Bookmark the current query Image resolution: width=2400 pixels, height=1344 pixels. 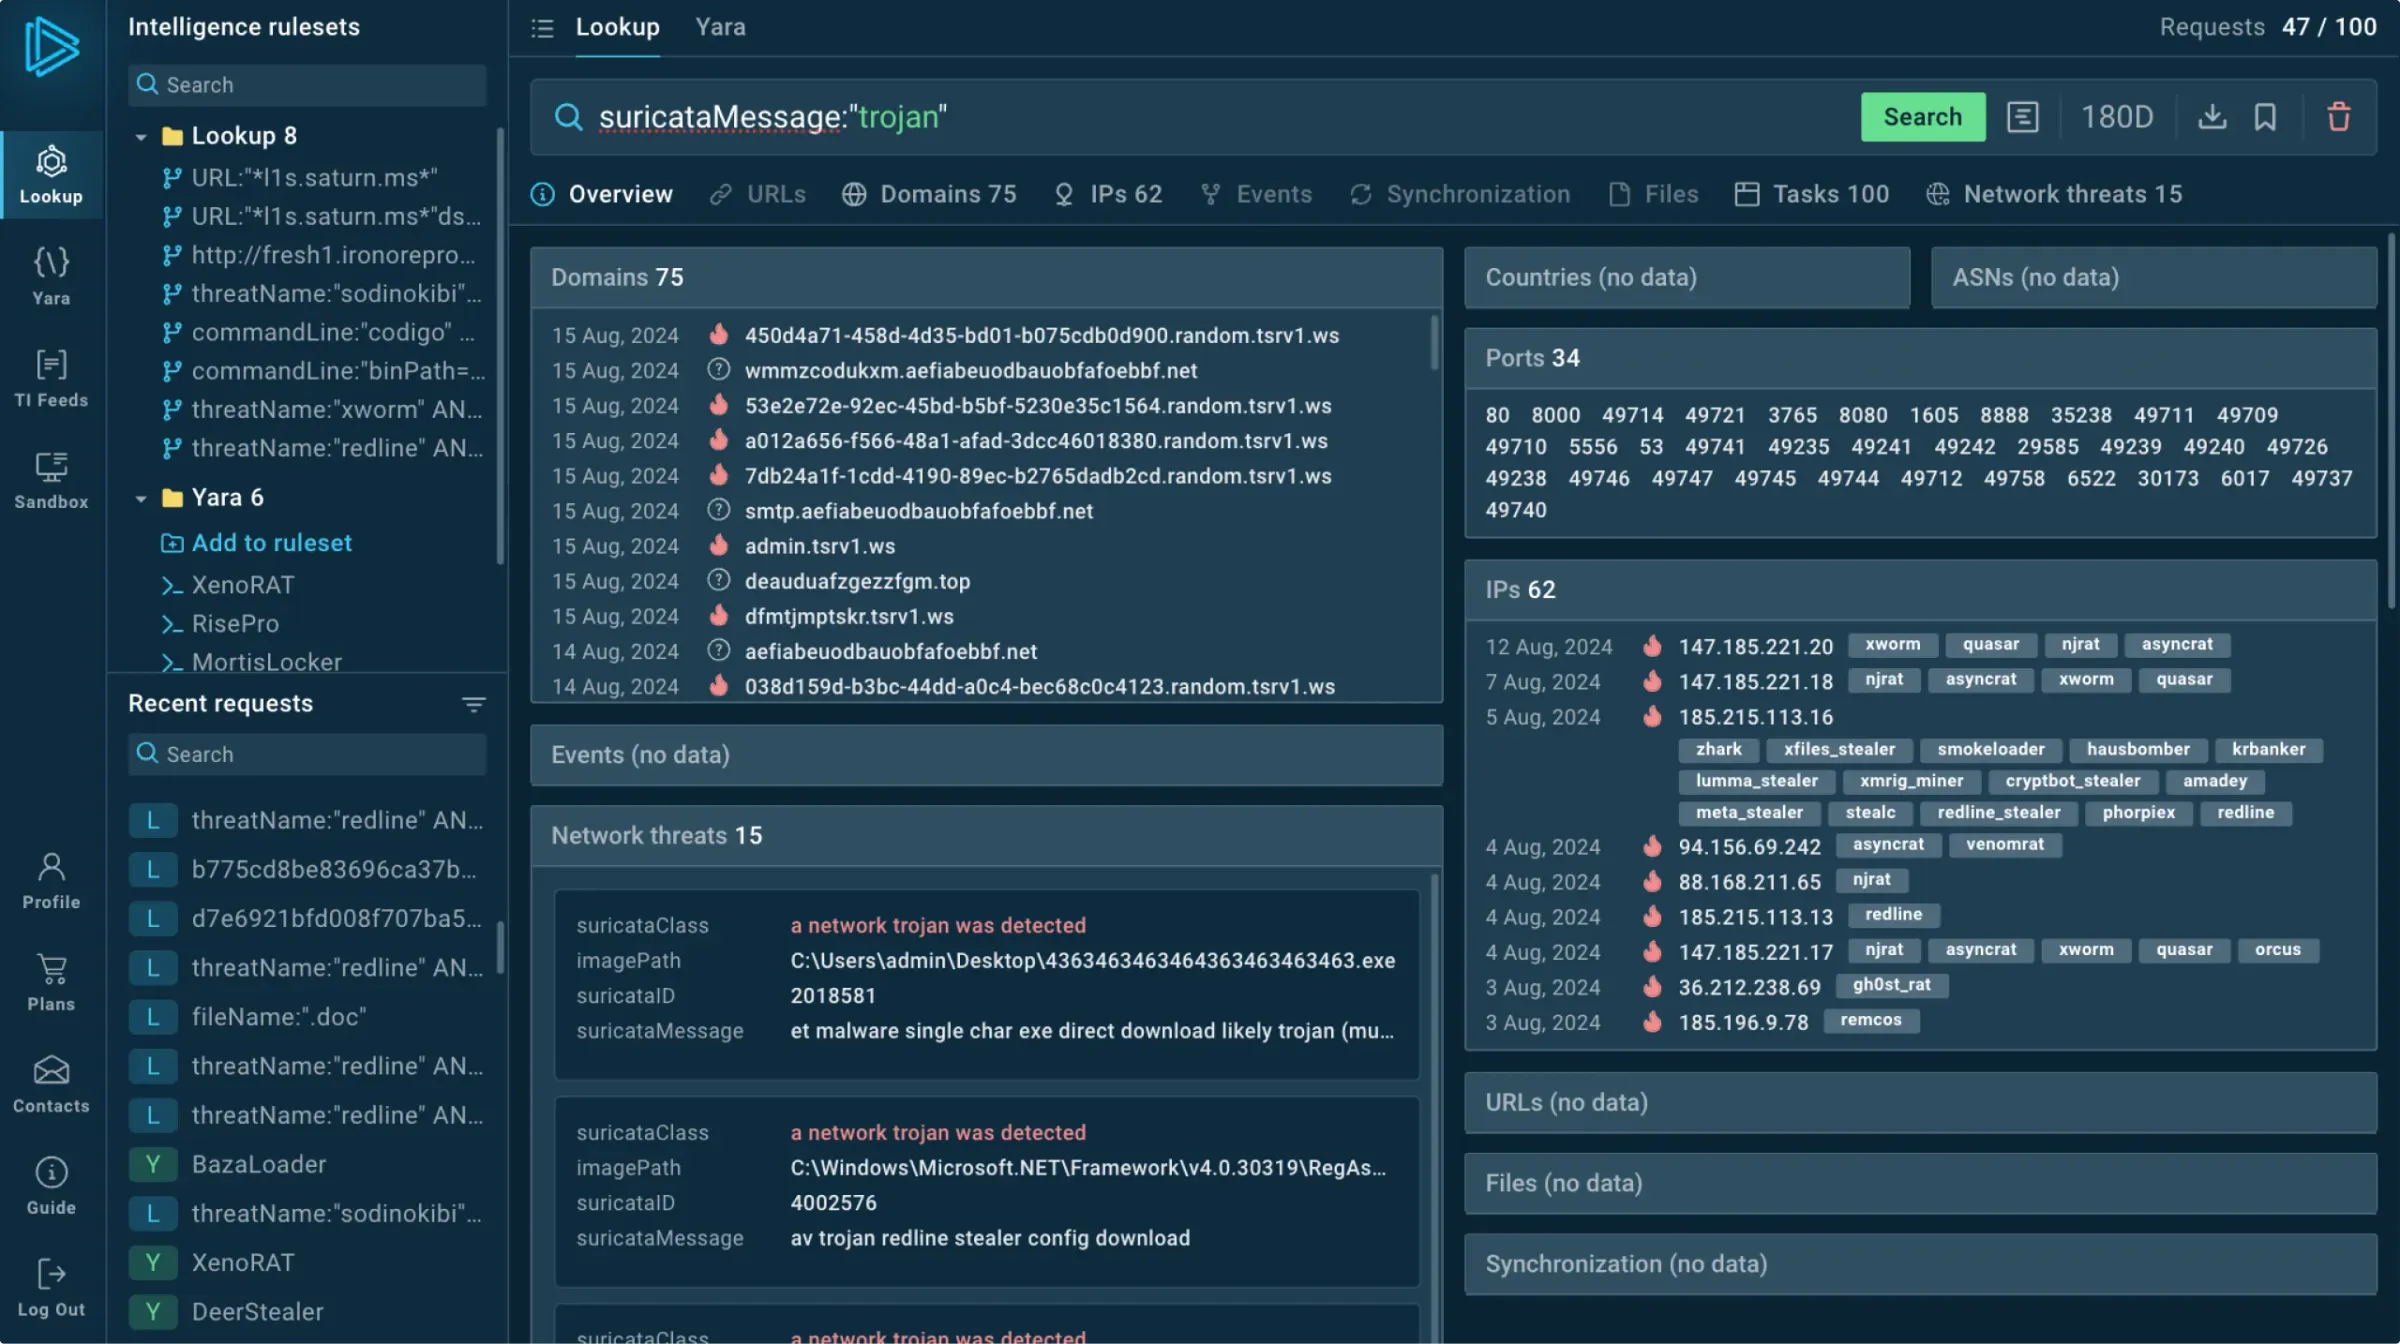click(x=2265, y=117)
